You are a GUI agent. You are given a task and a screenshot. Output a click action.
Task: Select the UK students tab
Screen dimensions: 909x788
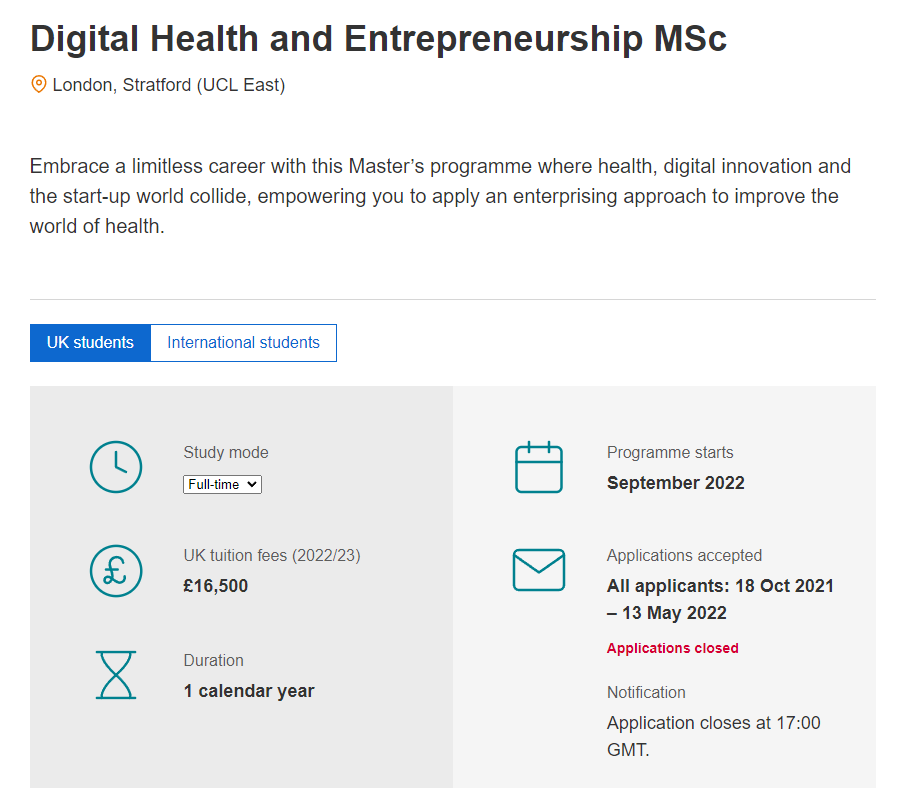[90, 342]
